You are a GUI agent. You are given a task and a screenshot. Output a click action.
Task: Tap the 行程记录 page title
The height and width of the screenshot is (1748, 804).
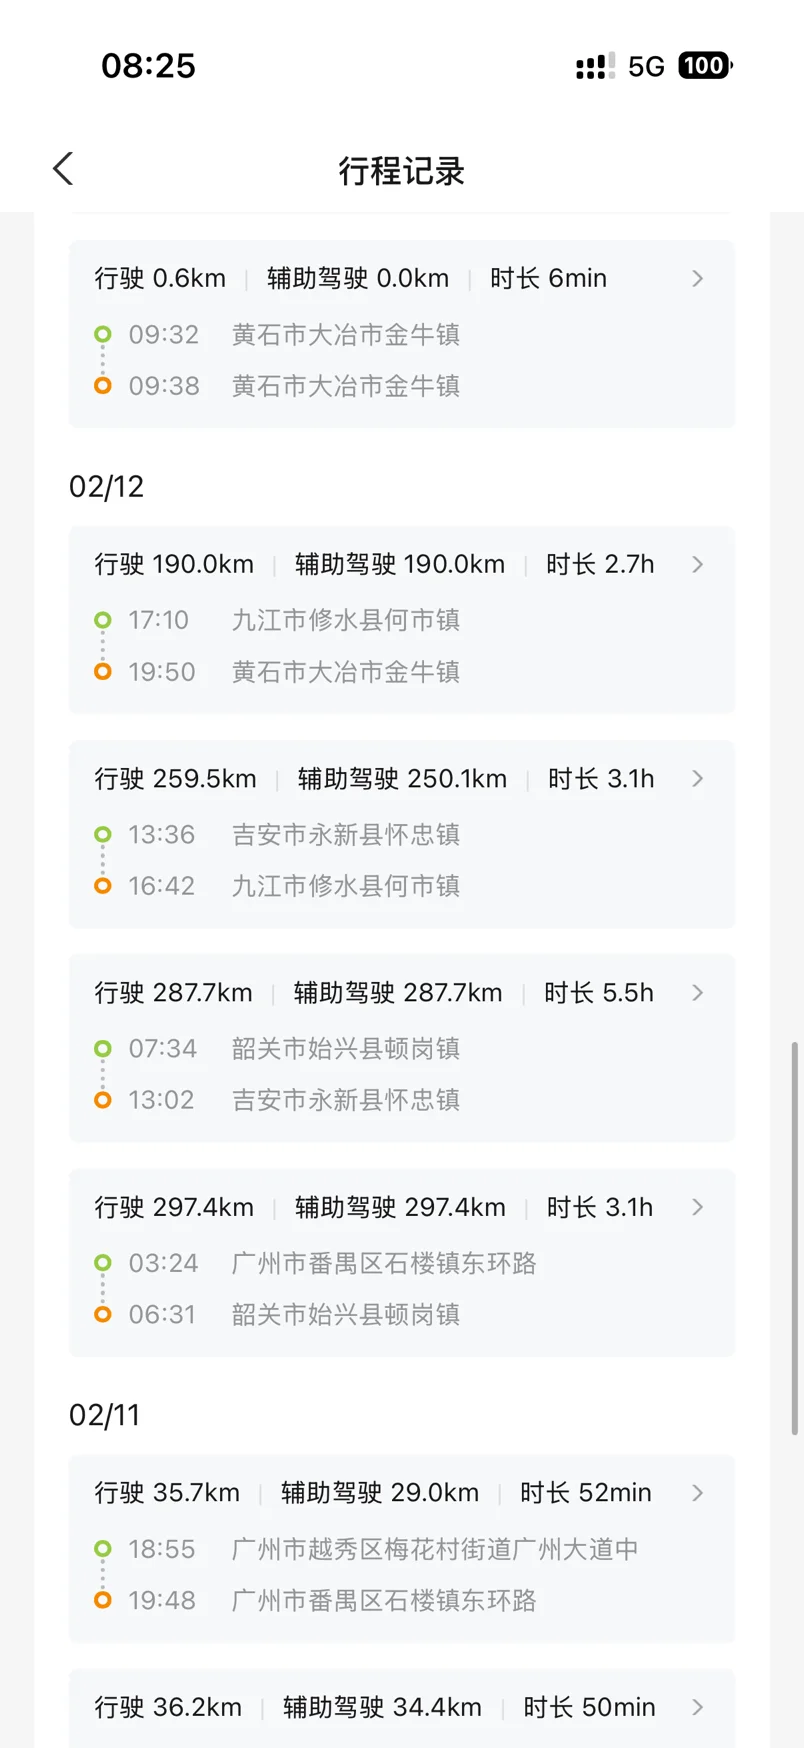(402, 171)
